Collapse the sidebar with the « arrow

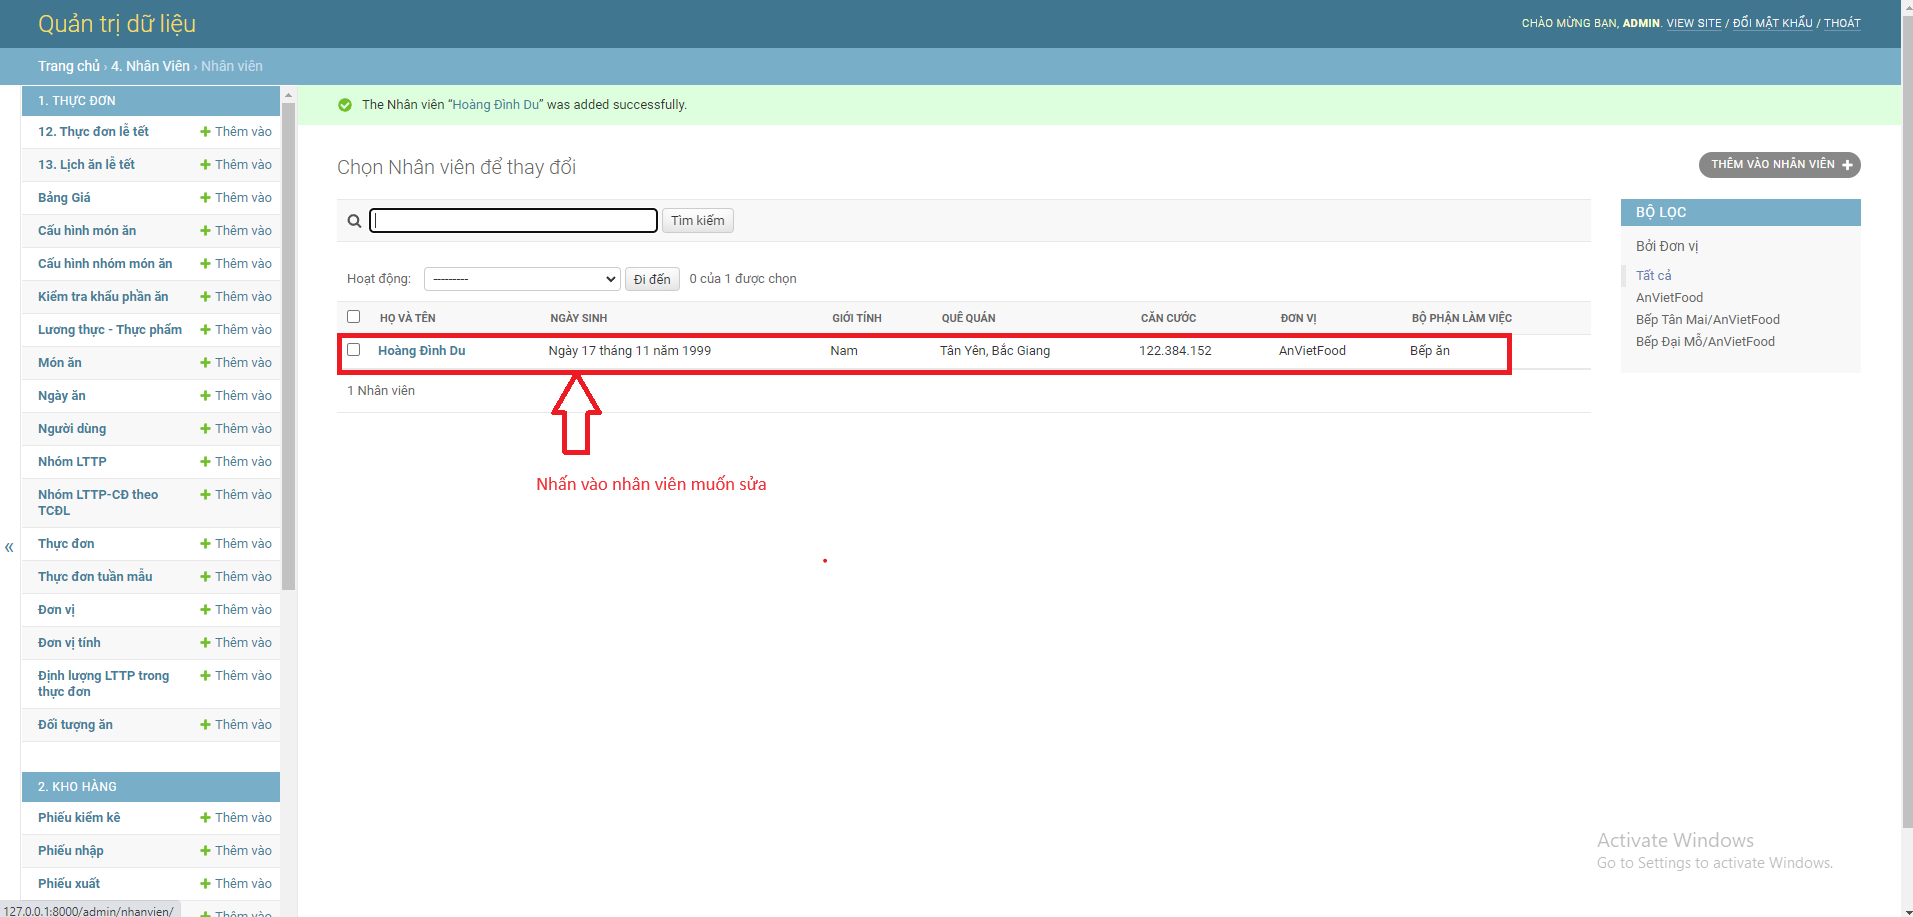pyautogui.click(x=8, y=547)
